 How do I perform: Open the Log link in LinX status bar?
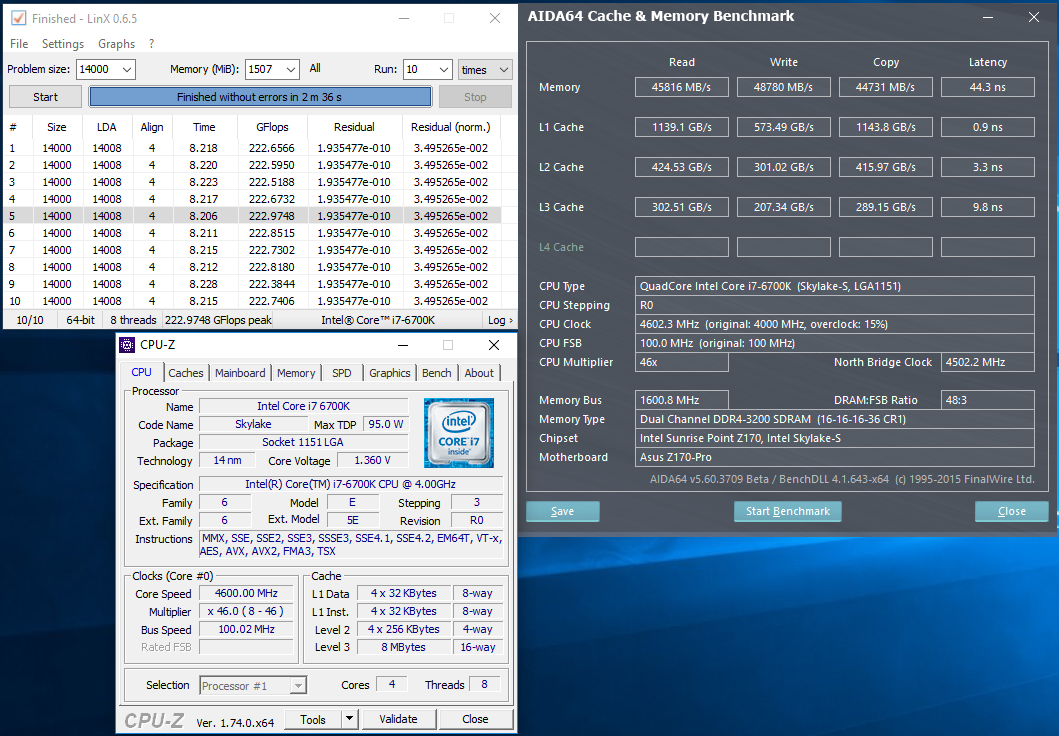coord(500,320)
